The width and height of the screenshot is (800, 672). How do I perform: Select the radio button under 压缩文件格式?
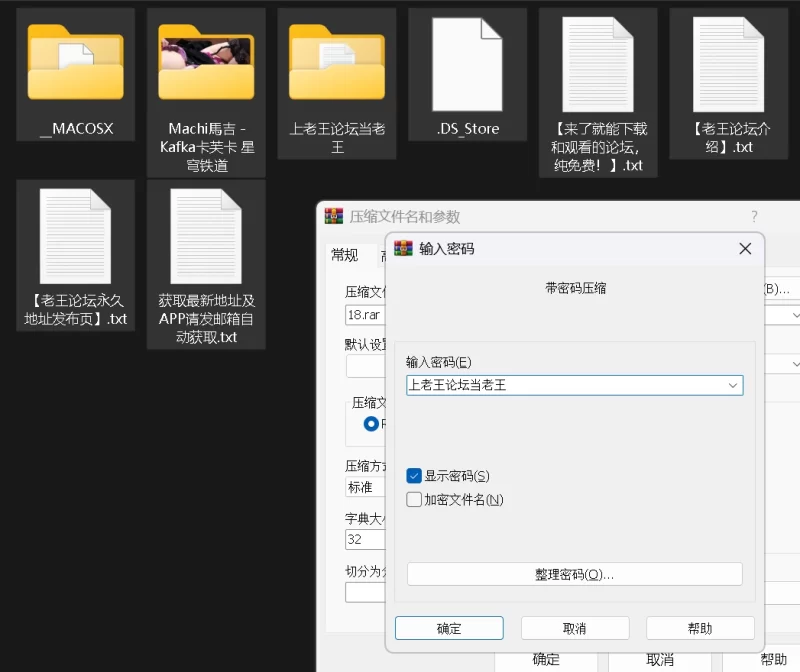pyautogui.click(x=371, y=424)
